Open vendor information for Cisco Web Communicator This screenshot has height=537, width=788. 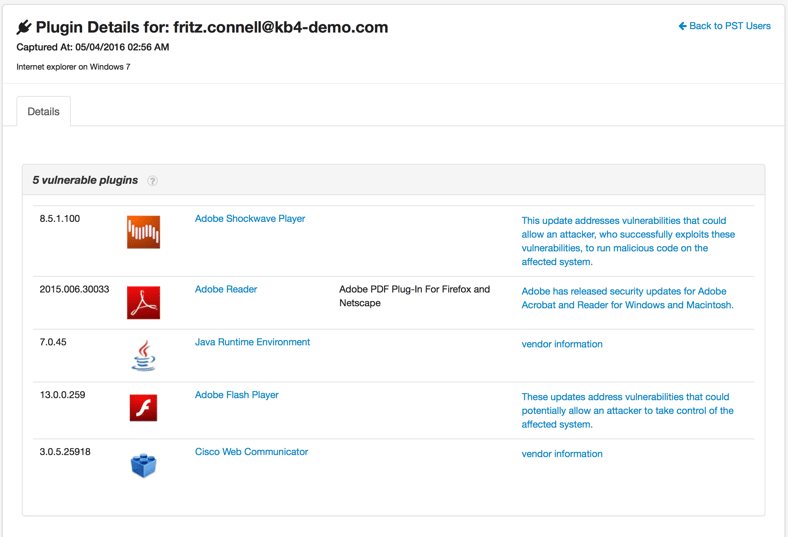[562, 454]
